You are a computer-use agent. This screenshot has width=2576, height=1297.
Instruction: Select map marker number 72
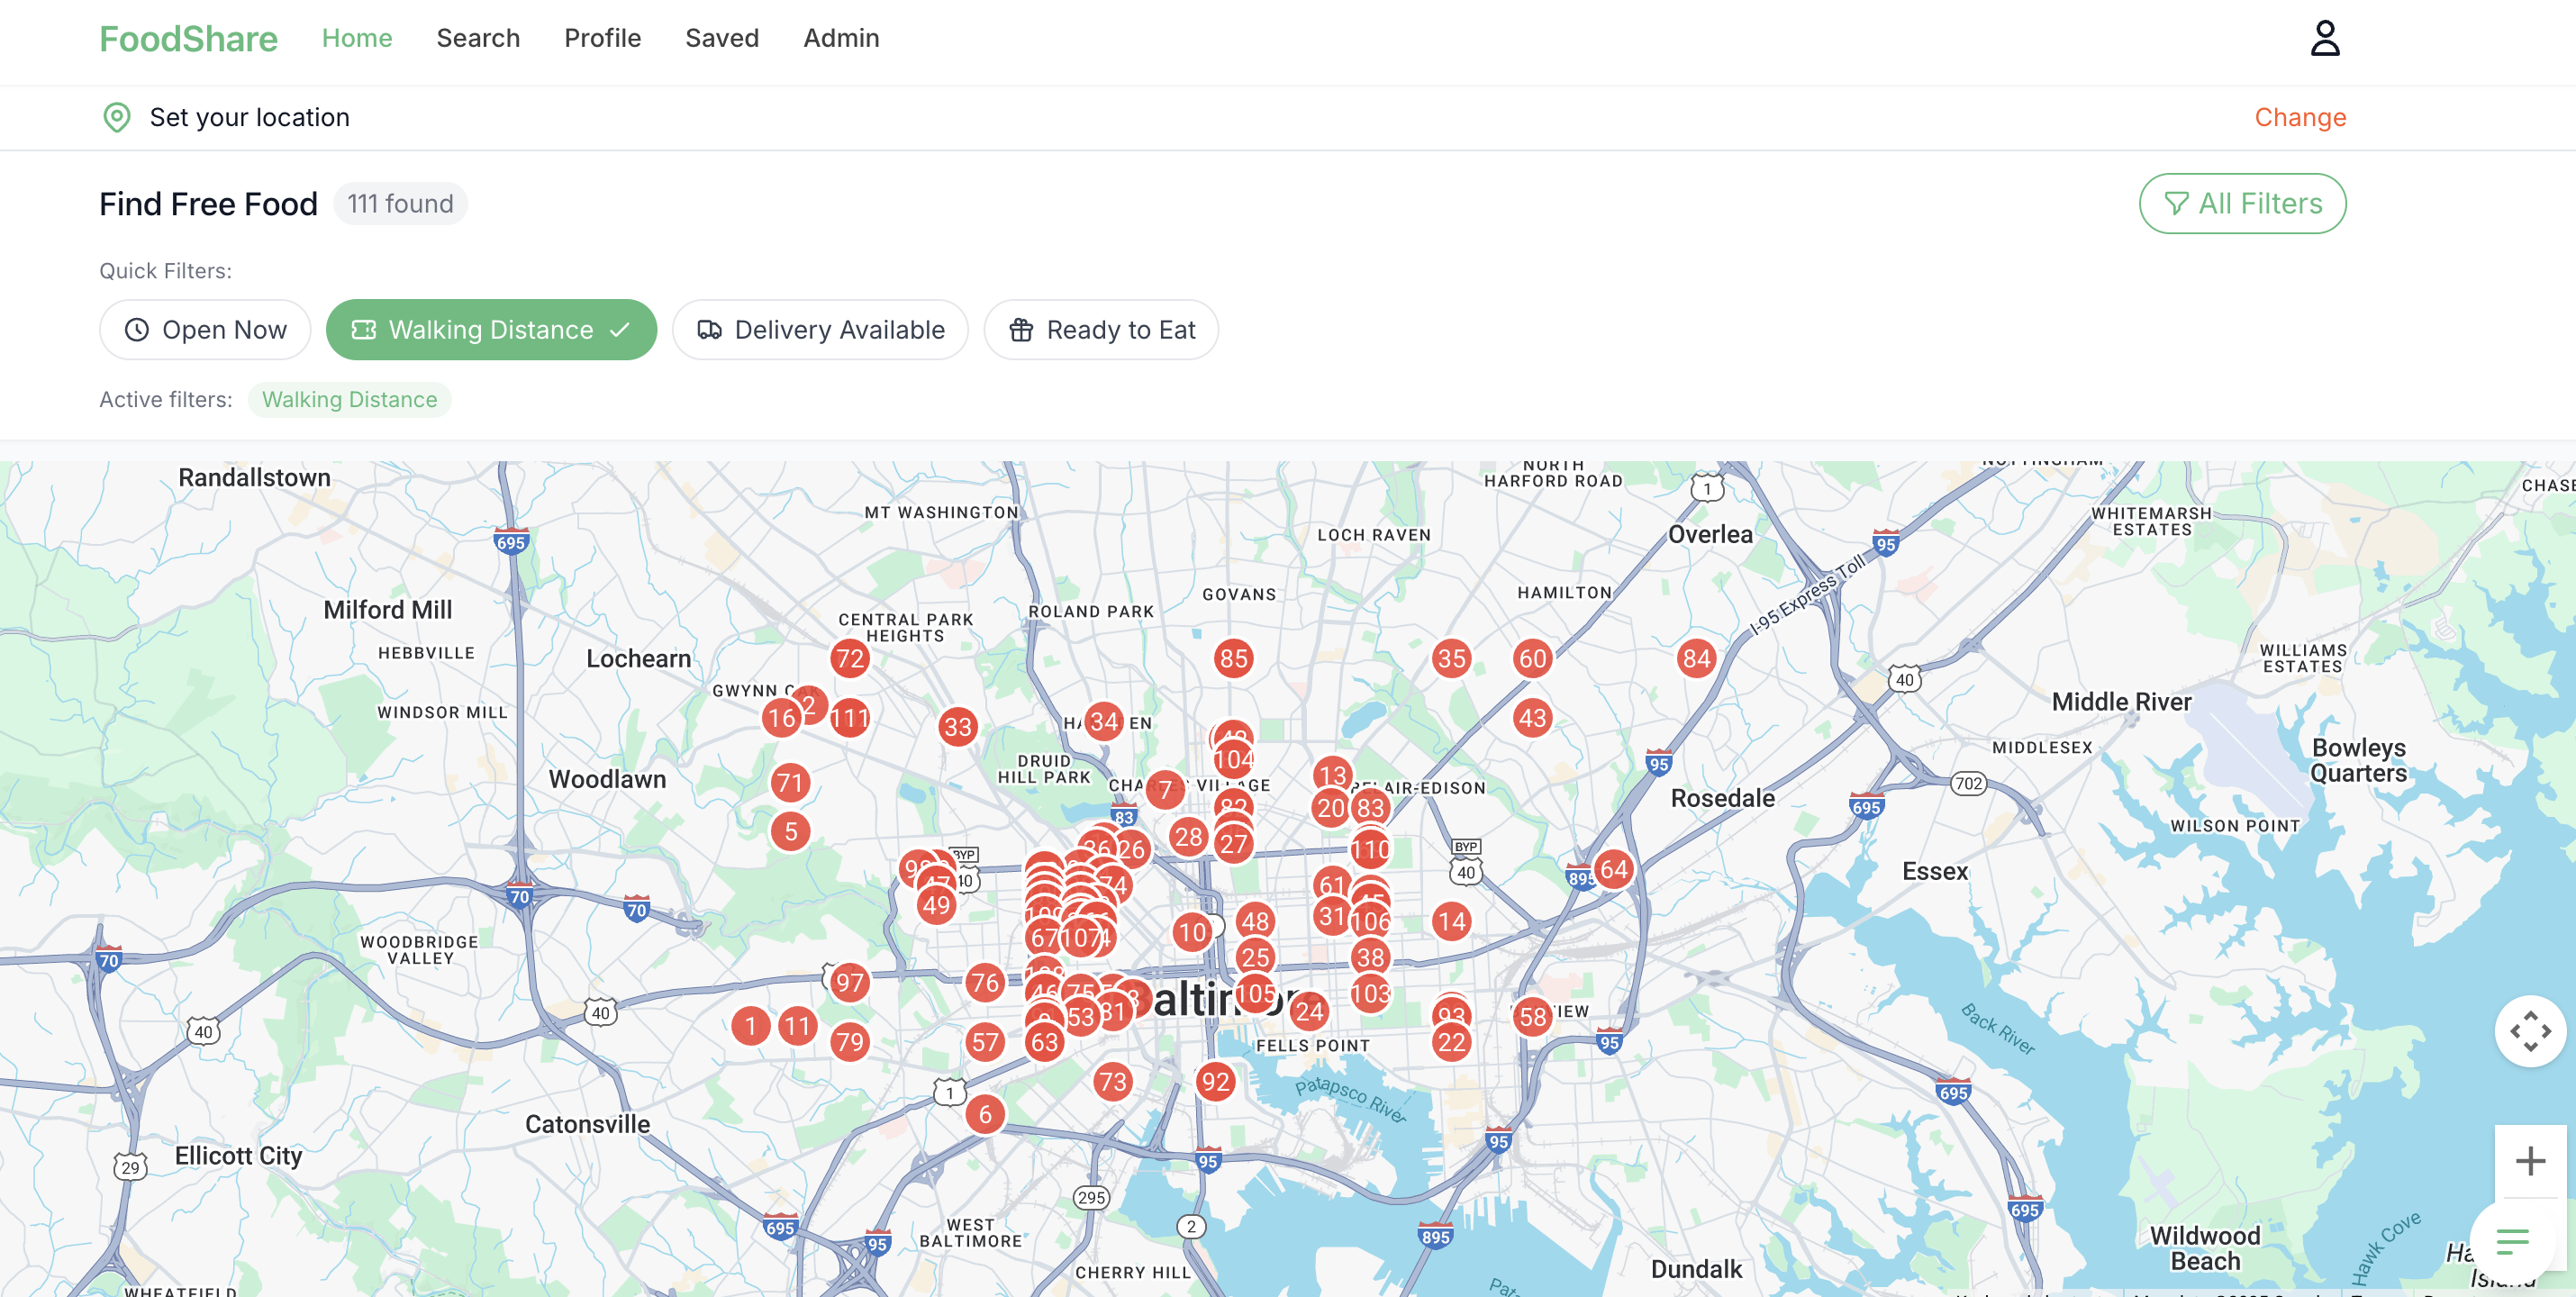coord(849,658)
